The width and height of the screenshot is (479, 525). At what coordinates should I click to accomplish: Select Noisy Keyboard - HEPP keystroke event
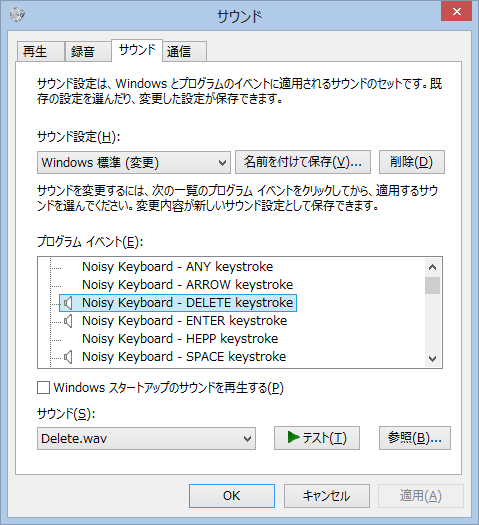(180, 339)
